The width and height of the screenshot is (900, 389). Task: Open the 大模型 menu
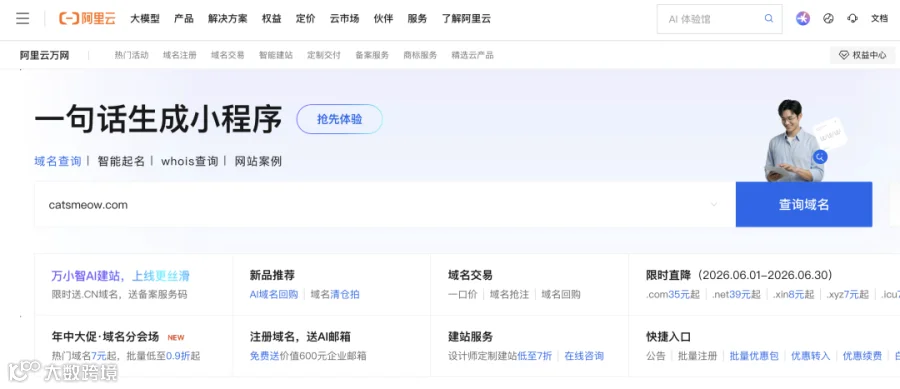pyautogui.click(x=145, y=19)
